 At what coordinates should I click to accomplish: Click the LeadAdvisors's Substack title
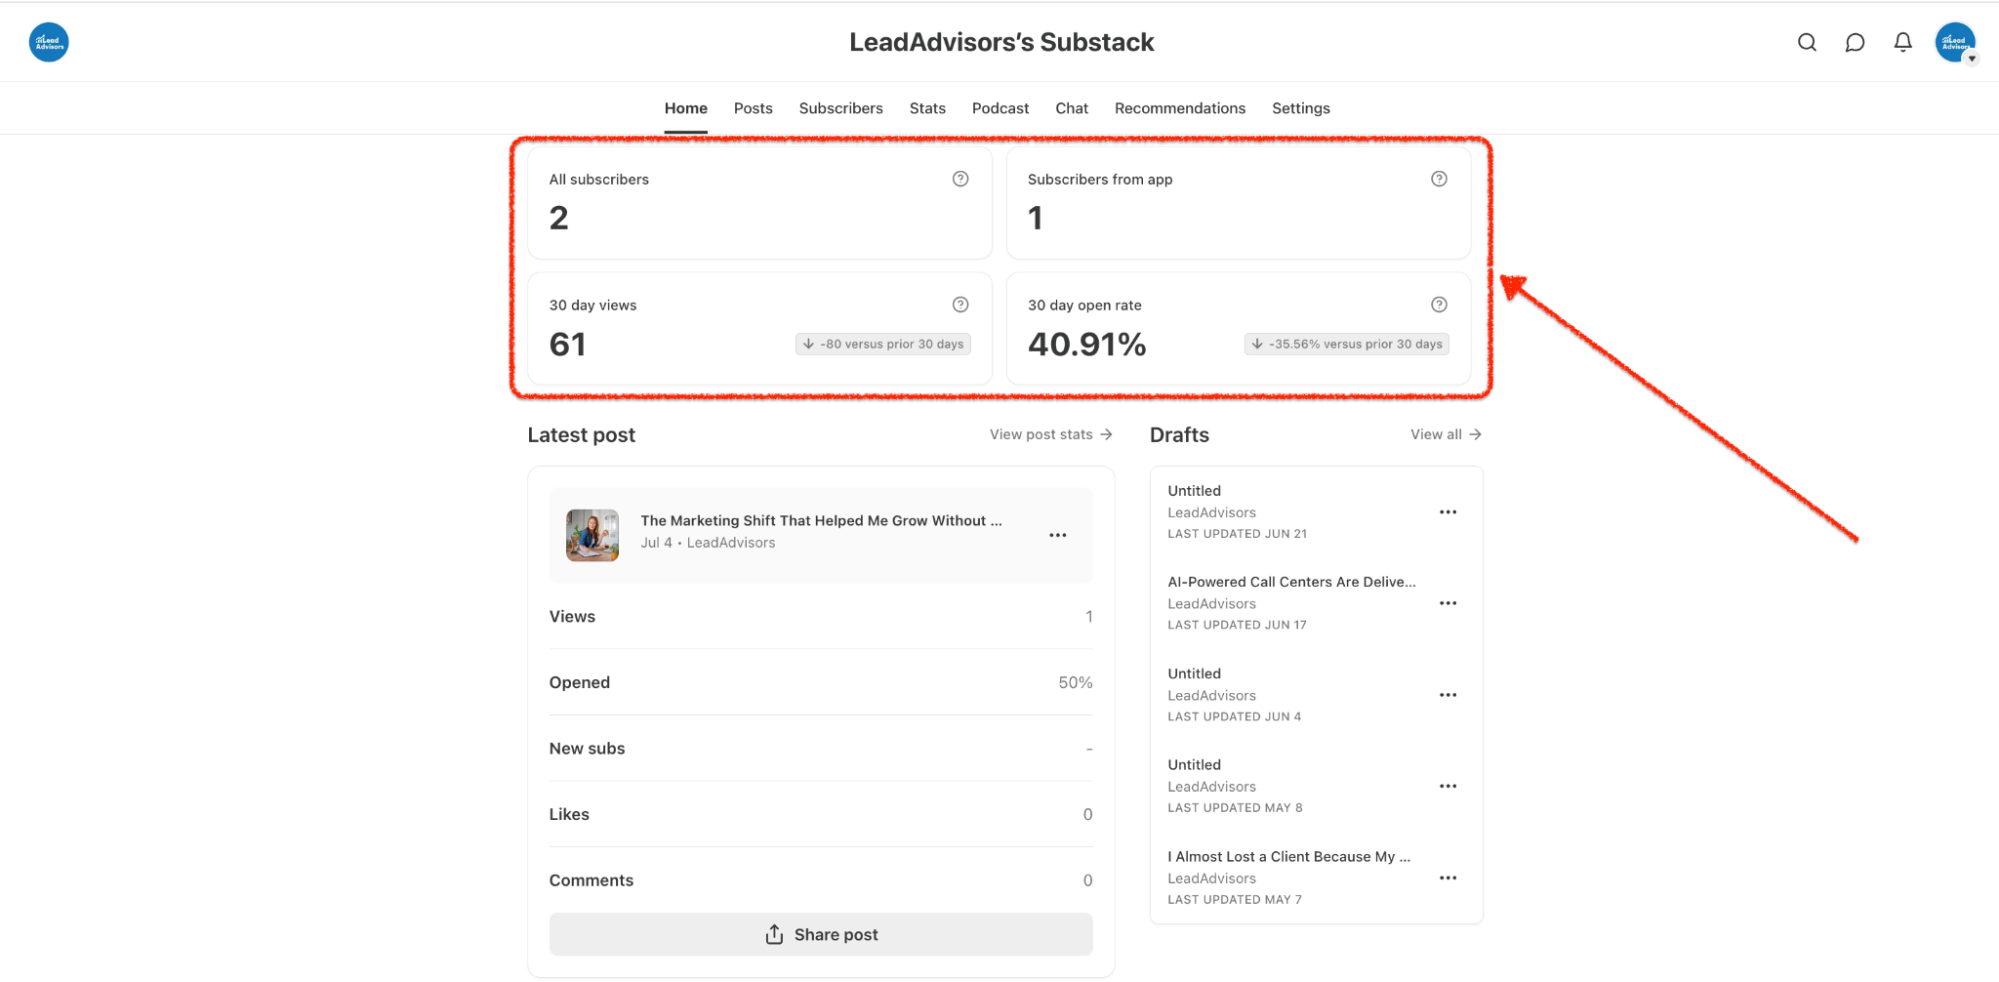(1001, 42)
